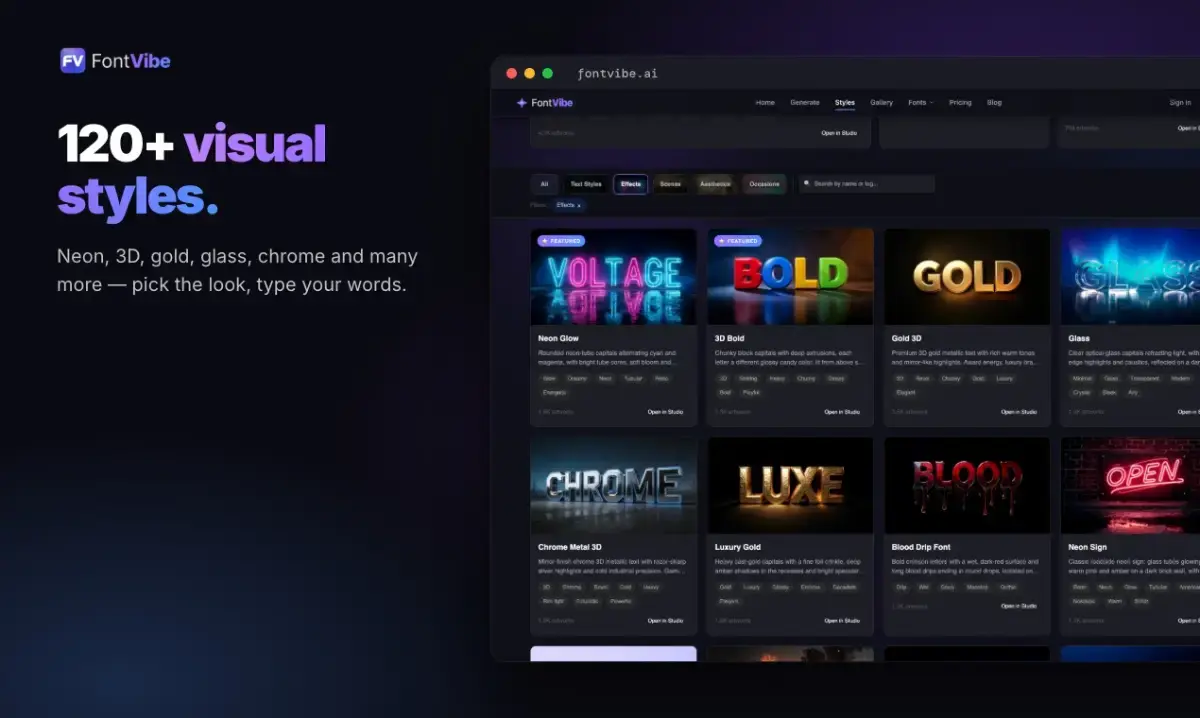Select the Styles nav item

(x=845, y=103)
